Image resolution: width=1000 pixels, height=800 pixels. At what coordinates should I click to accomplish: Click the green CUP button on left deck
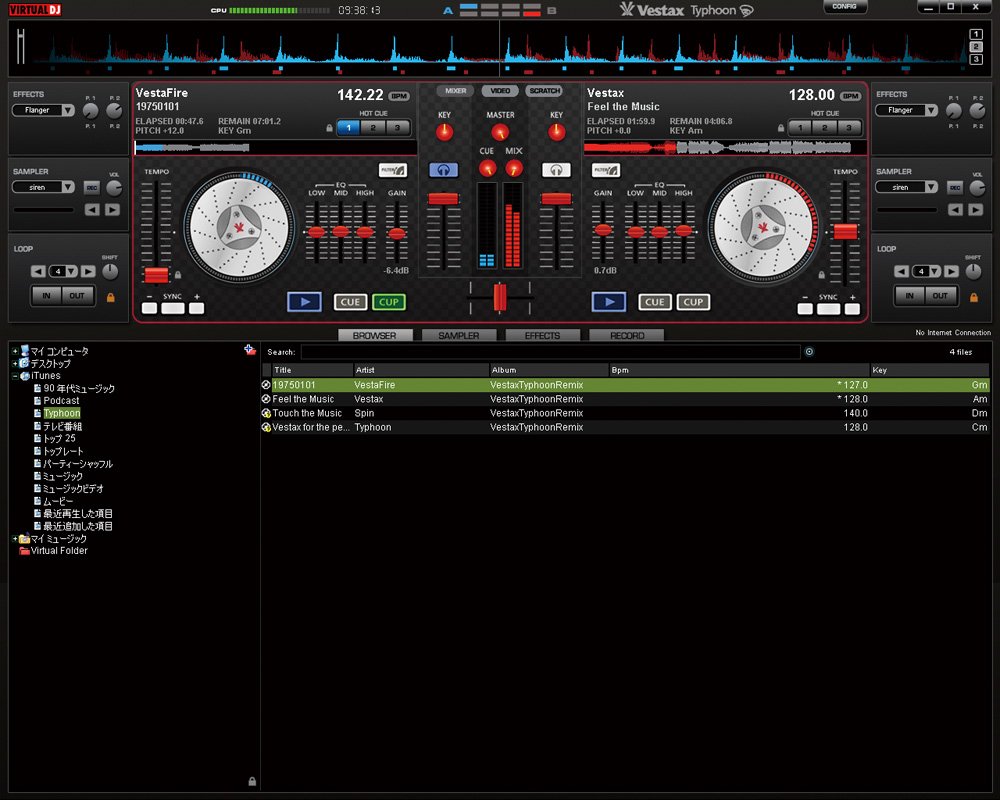[388, 302]
